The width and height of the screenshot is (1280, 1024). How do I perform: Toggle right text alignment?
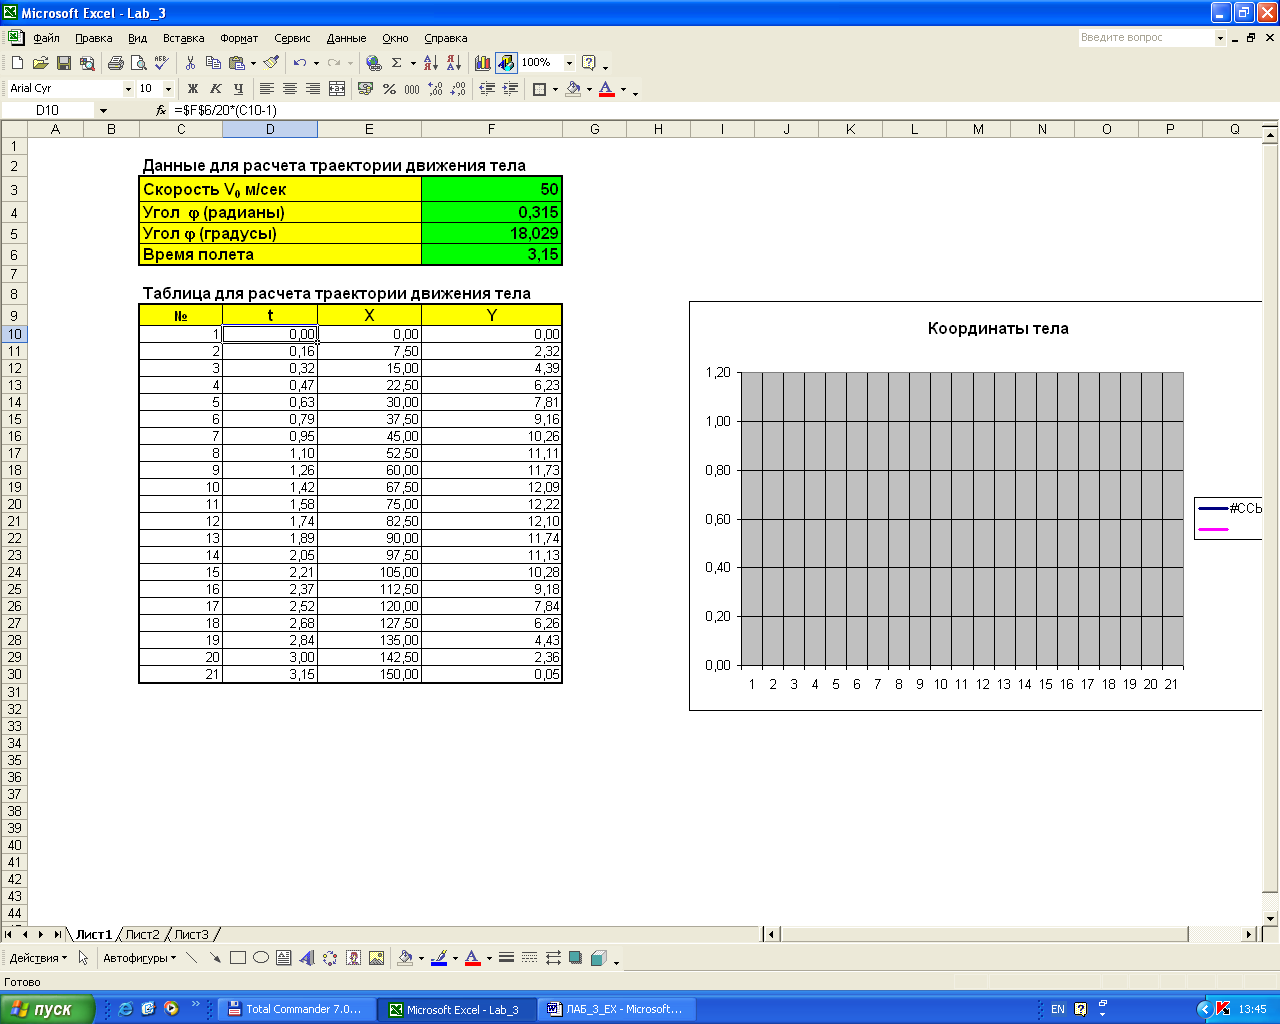(313, 89)
